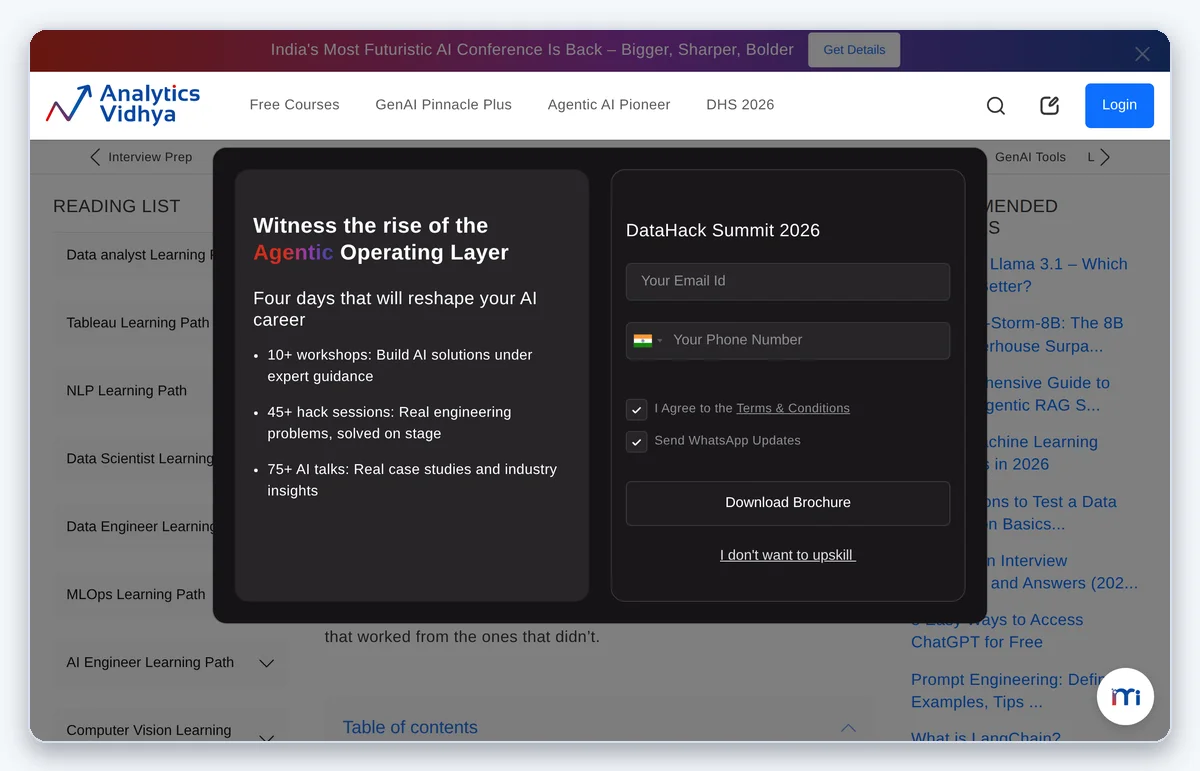Viewport: 1200px width, 771px height.
Task: Open the search icon in header
Action: point(995,105)
